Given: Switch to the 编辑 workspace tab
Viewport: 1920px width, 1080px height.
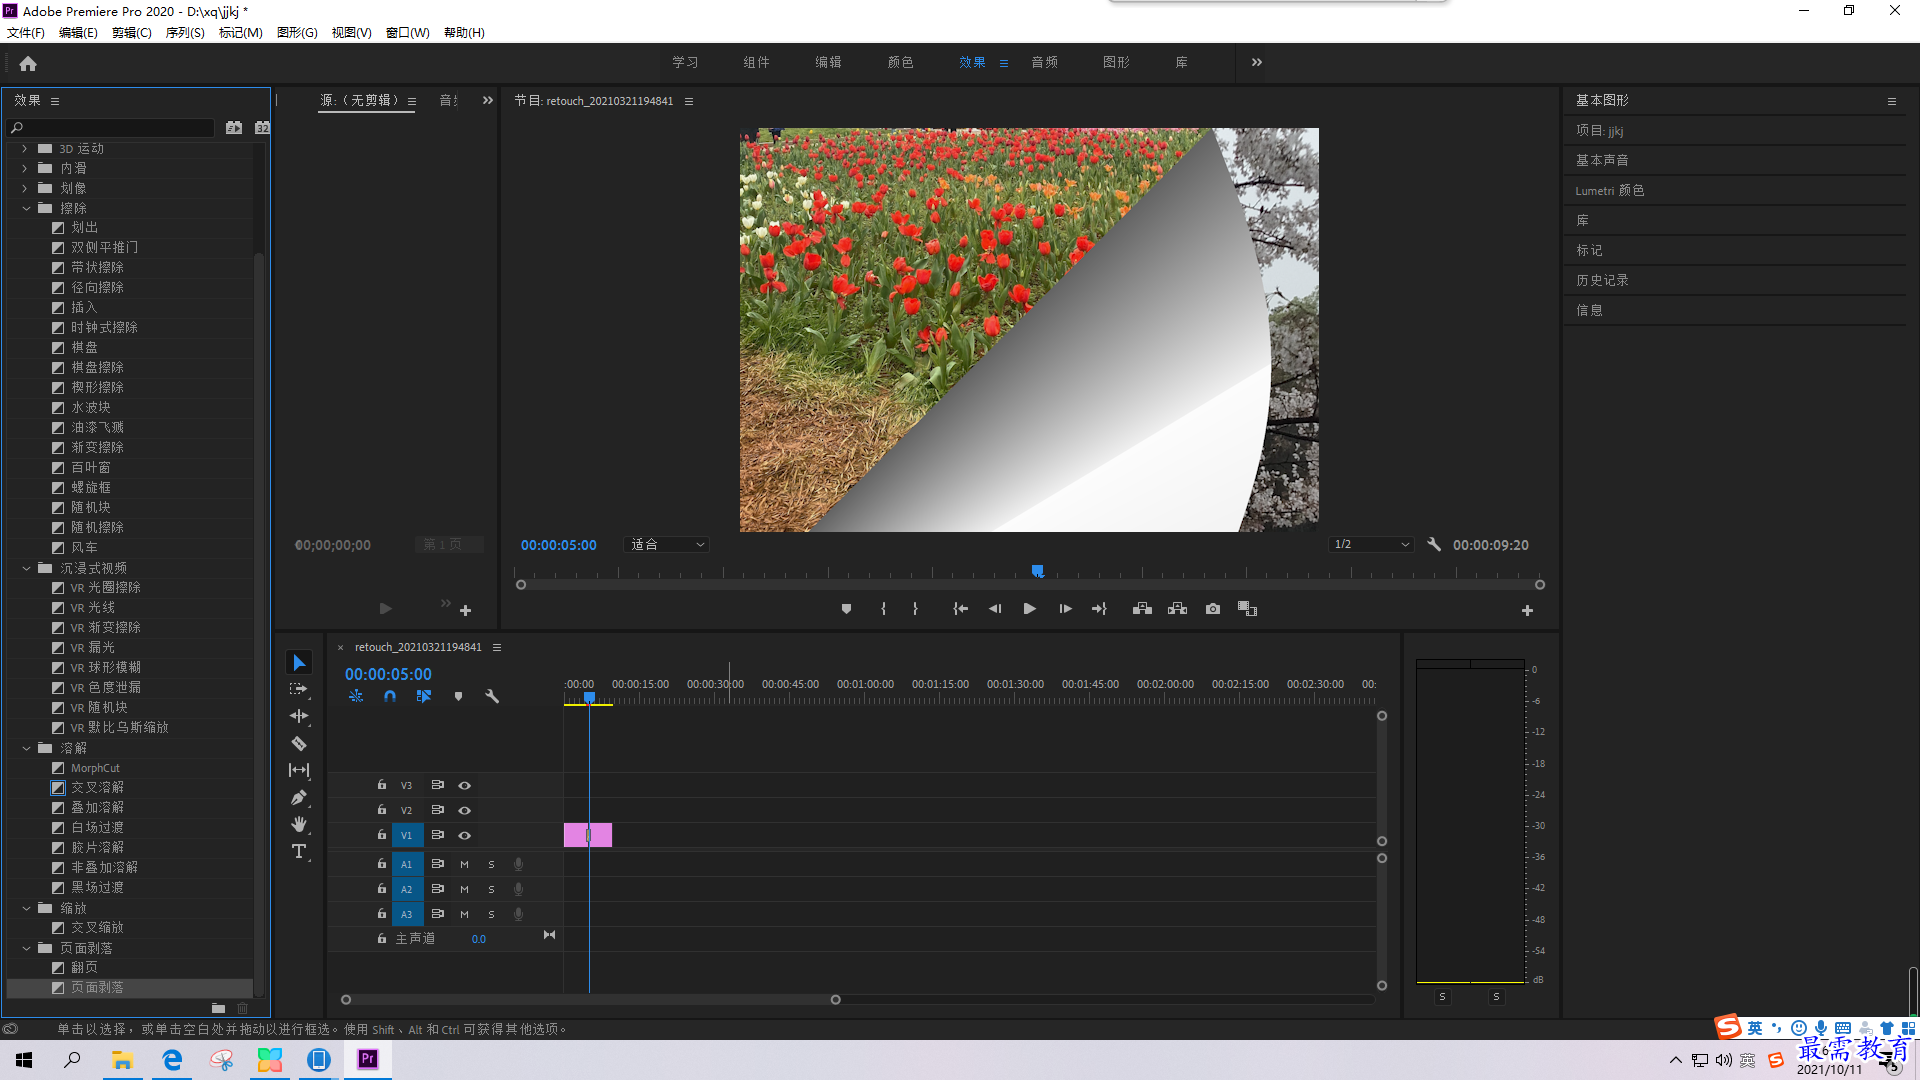Looking at the screenshot, I should [828, 62].
